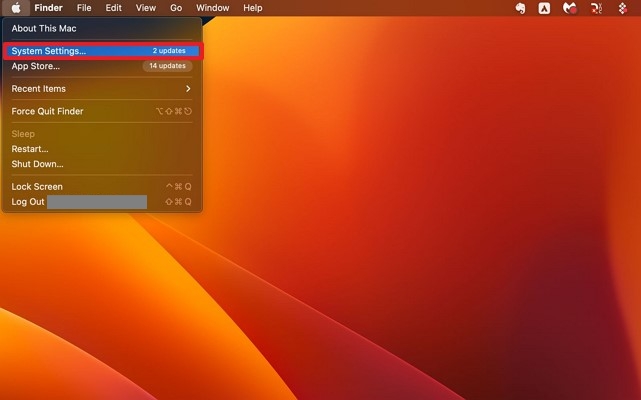Select Restart... in the Apple menu

point(30,149)
